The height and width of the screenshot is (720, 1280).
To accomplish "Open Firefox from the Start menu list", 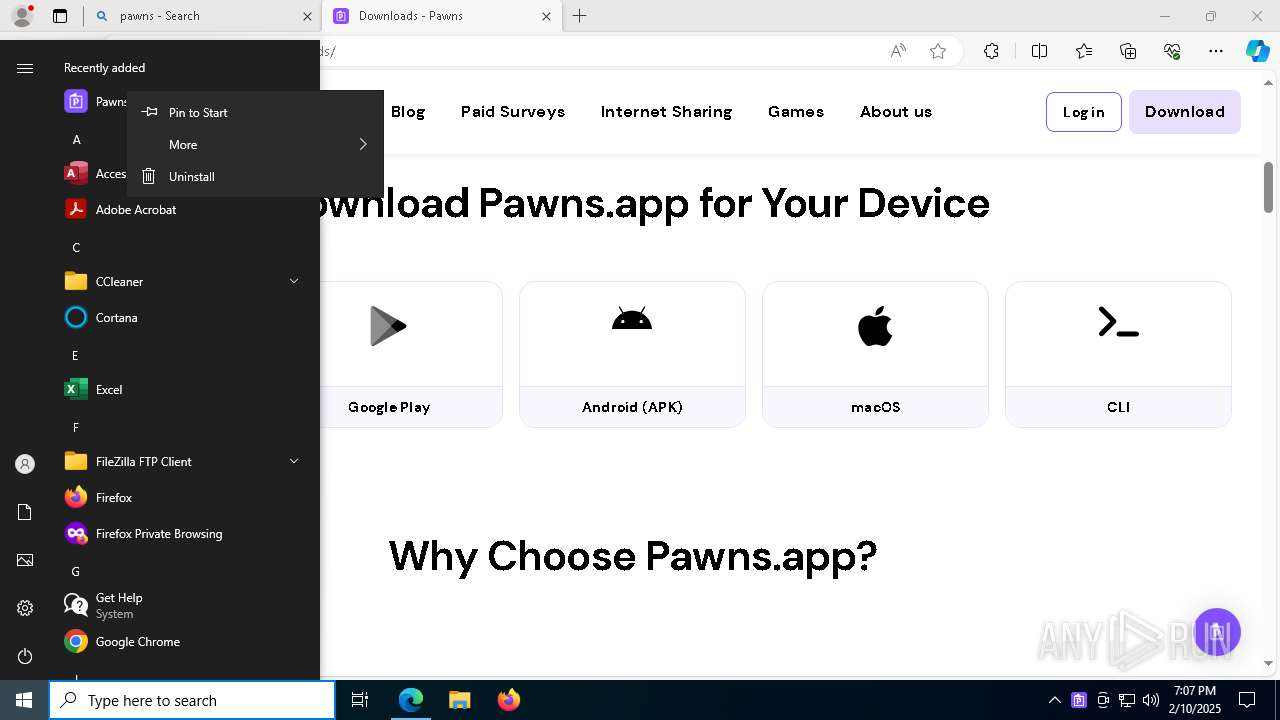I will (x=98, y=497).
